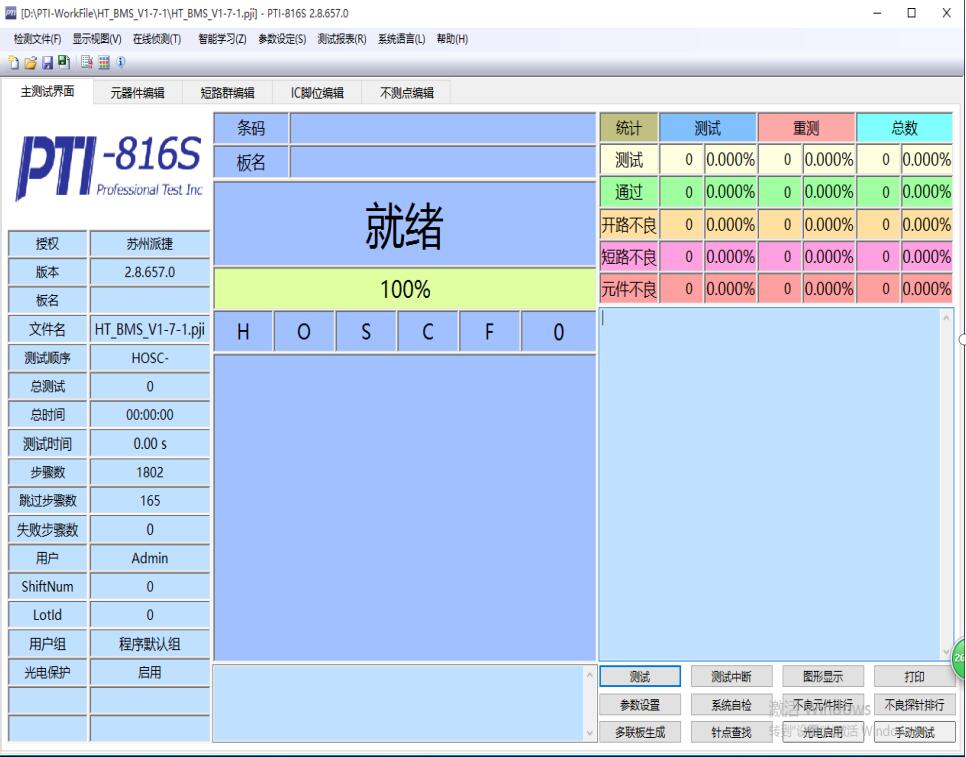Viewport: 966px width, 757px height.
Task: Open the 系统语言(L) menu
Action: tap(402, 39)
